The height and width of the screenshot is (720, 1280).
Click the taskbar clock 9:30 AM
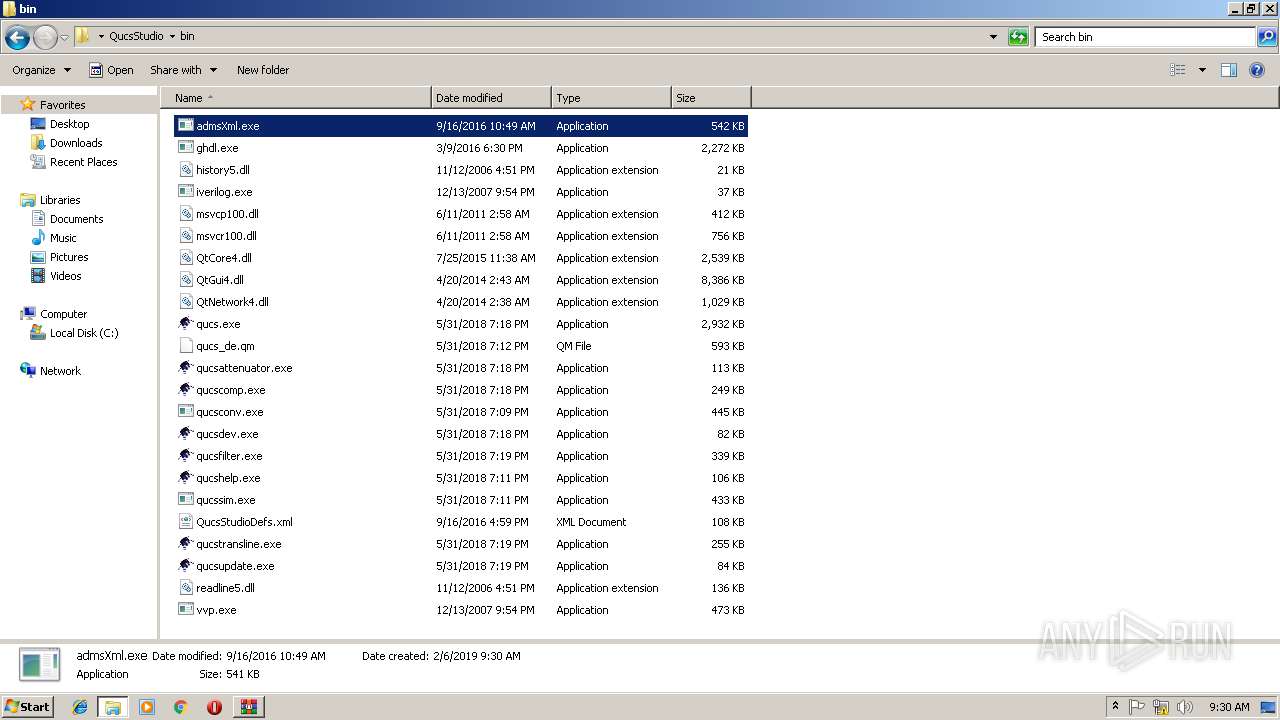[1229, 707]
